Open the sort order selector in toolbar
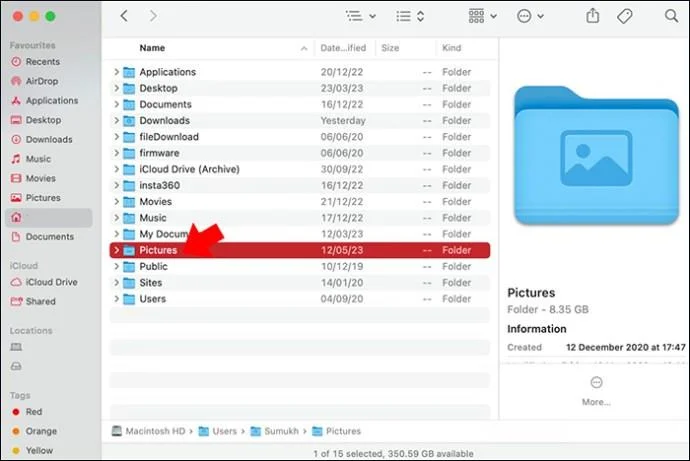 410,16
